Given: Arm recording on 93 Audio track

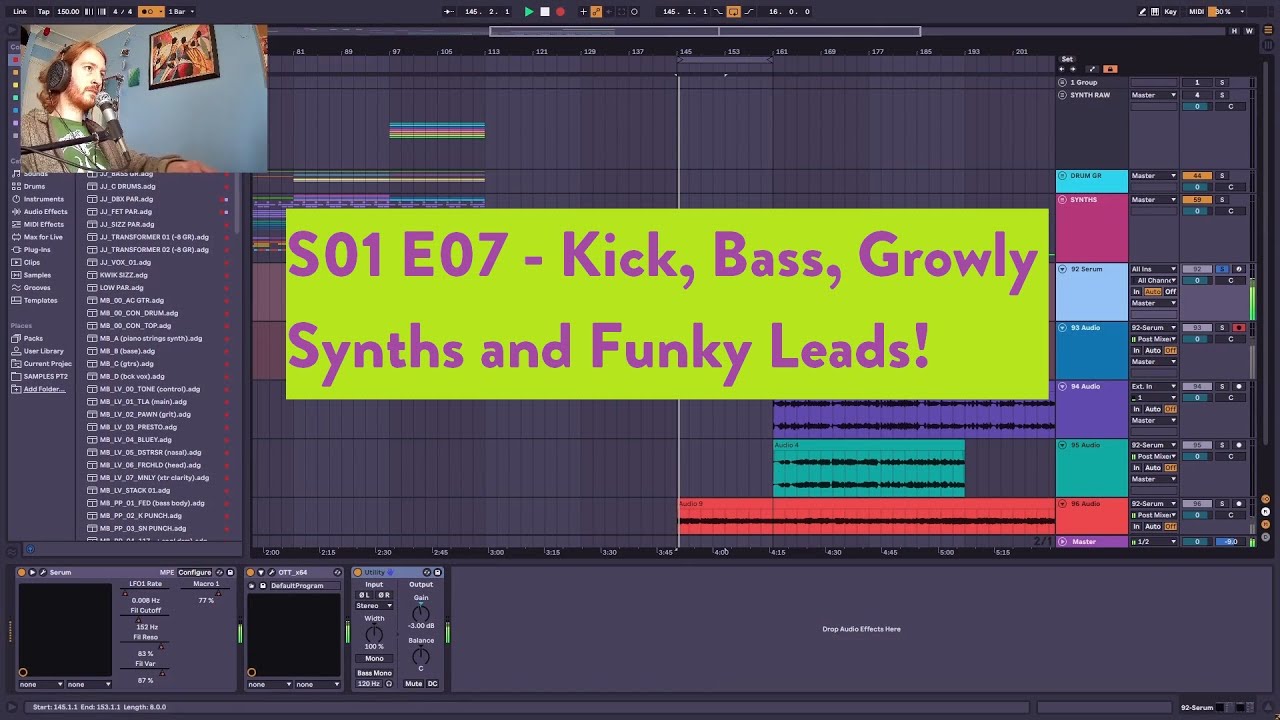Looking at the screenshot, I should click(x=1239, y=328).
